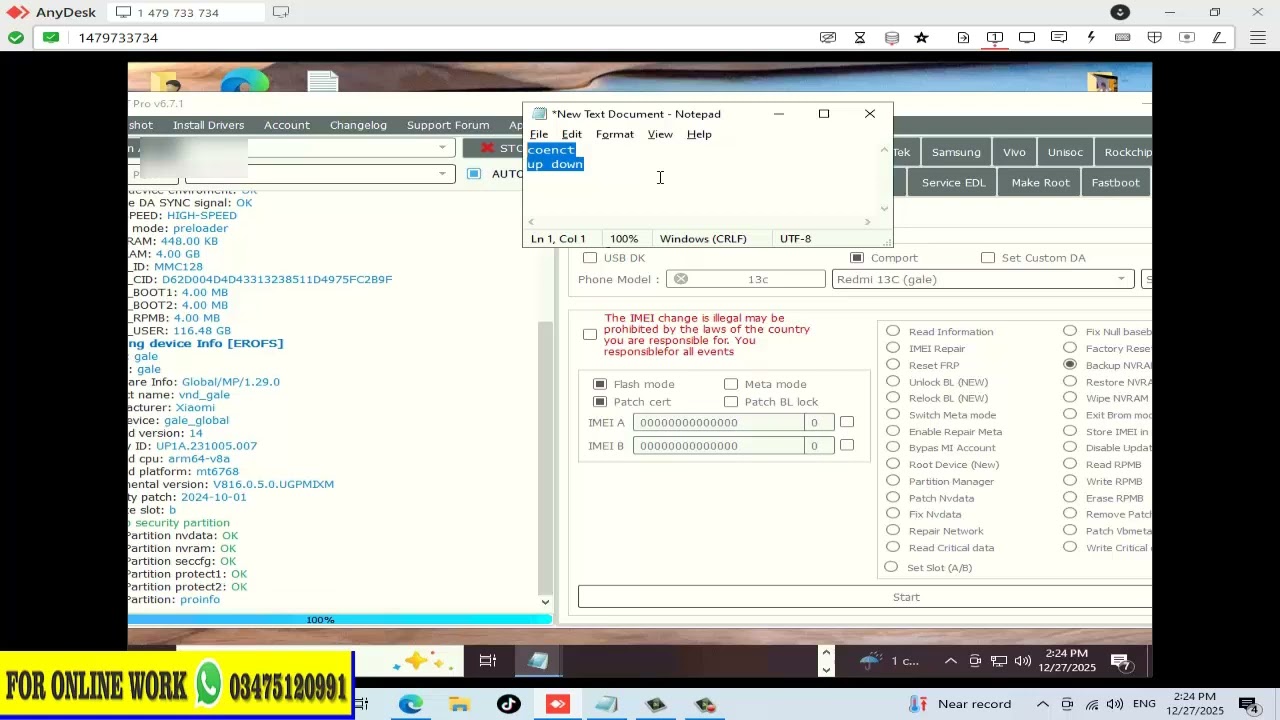The height and width of the screenshot is (720, 1280).
Task: Enable the Meta mode checkbox
Action: coord(731,384)
